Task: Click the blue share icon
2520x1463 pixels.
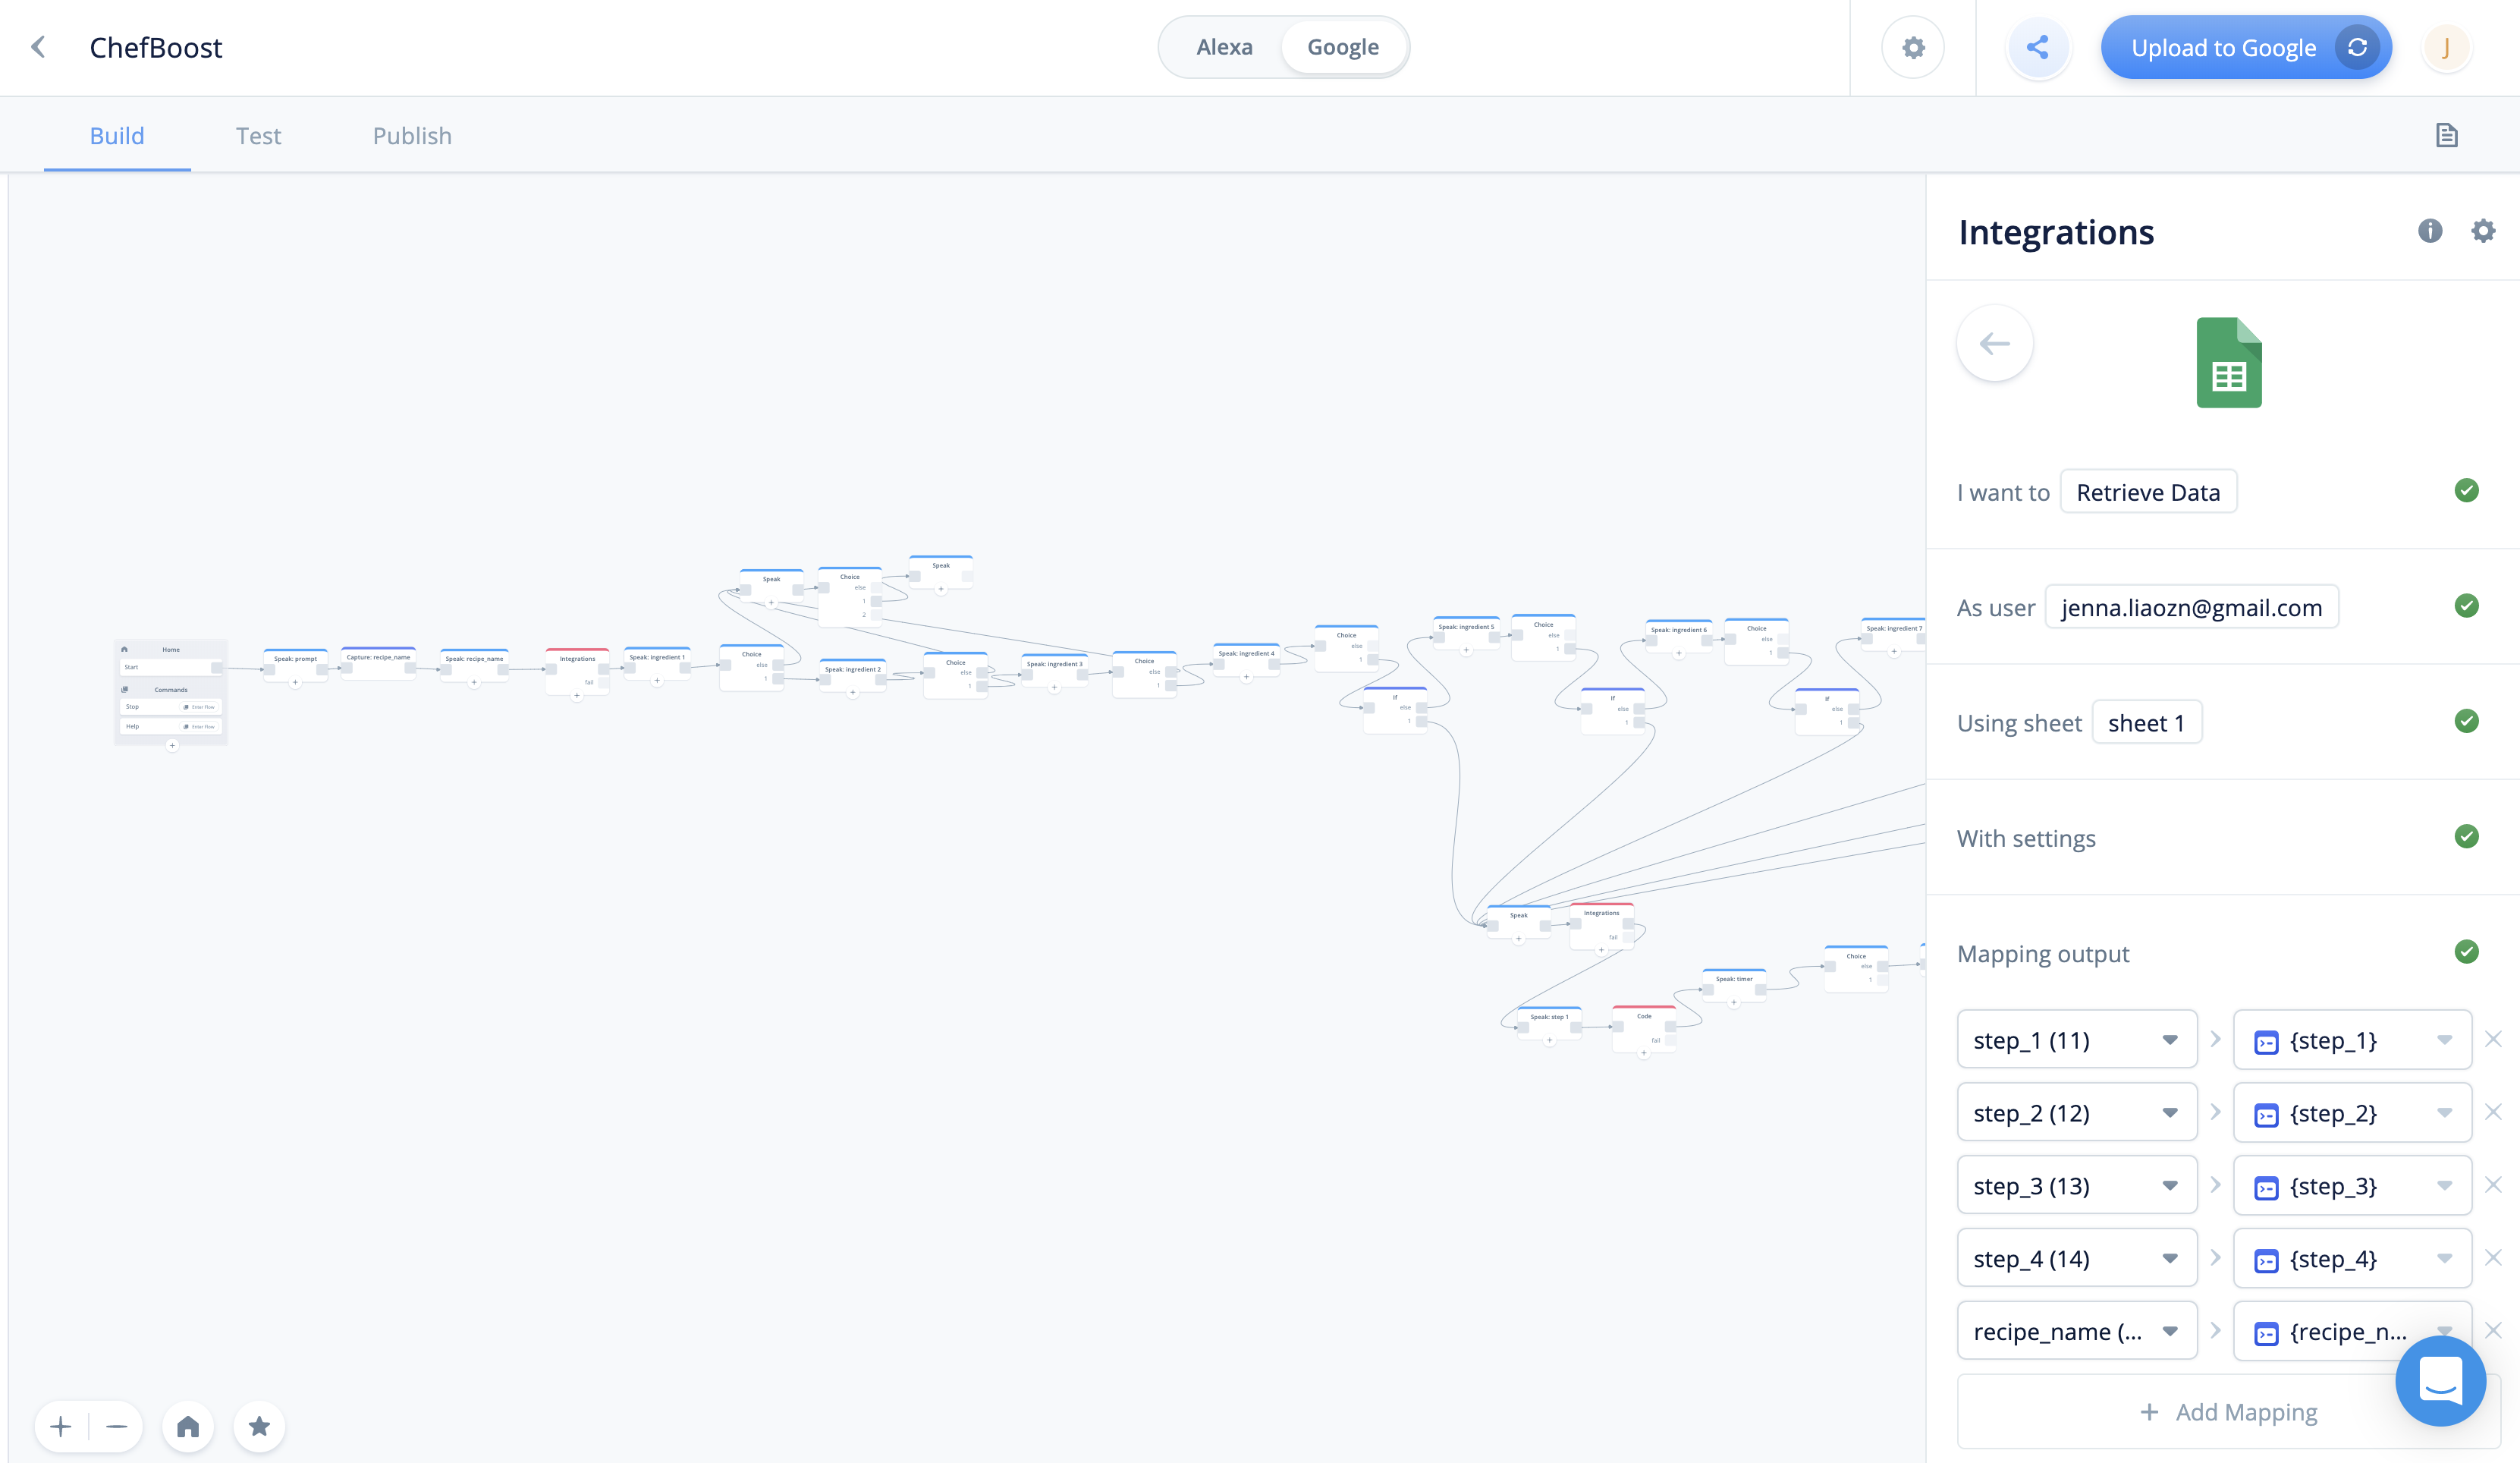Action: [x=2037, y=47]
